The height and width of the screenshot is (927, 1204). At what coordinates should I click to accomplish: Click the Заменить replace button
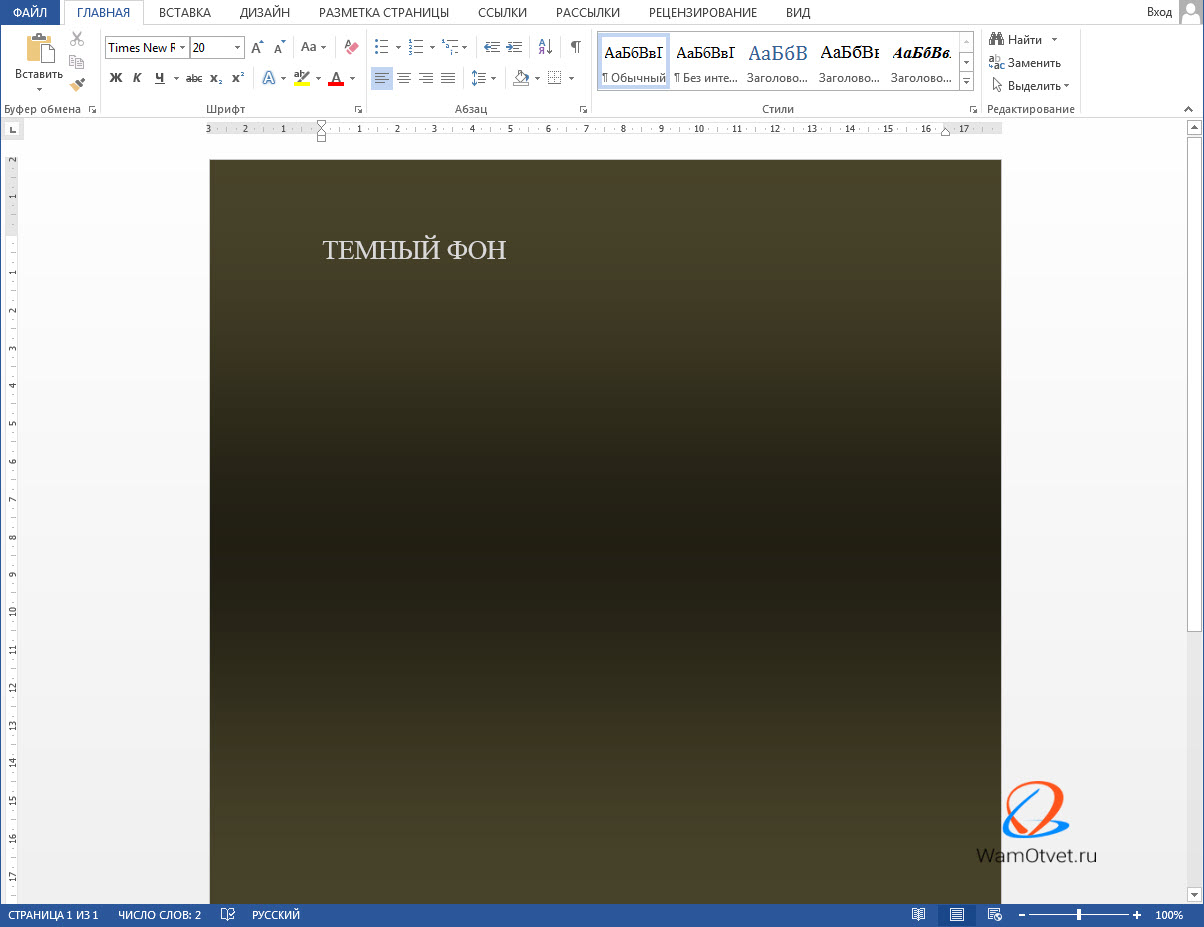(x=1025, y=63)
